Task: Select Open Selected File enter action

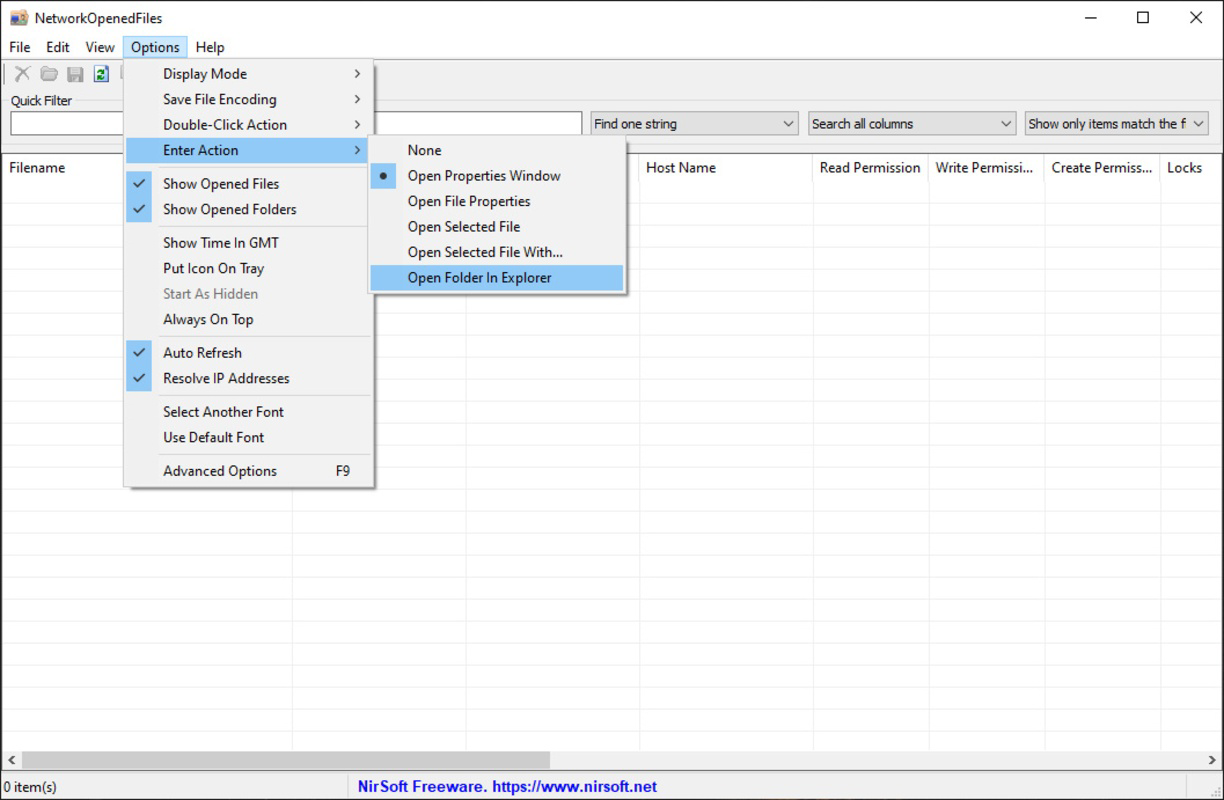Action: [x=496, y=227]
